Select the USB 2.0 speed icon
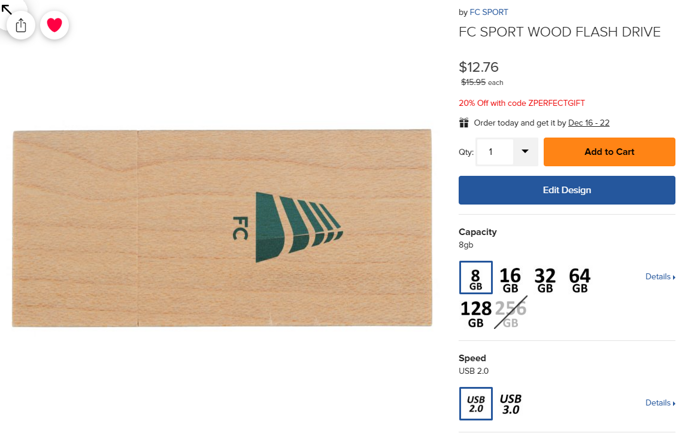Viewport: 691px width, 433px height. 476,403
